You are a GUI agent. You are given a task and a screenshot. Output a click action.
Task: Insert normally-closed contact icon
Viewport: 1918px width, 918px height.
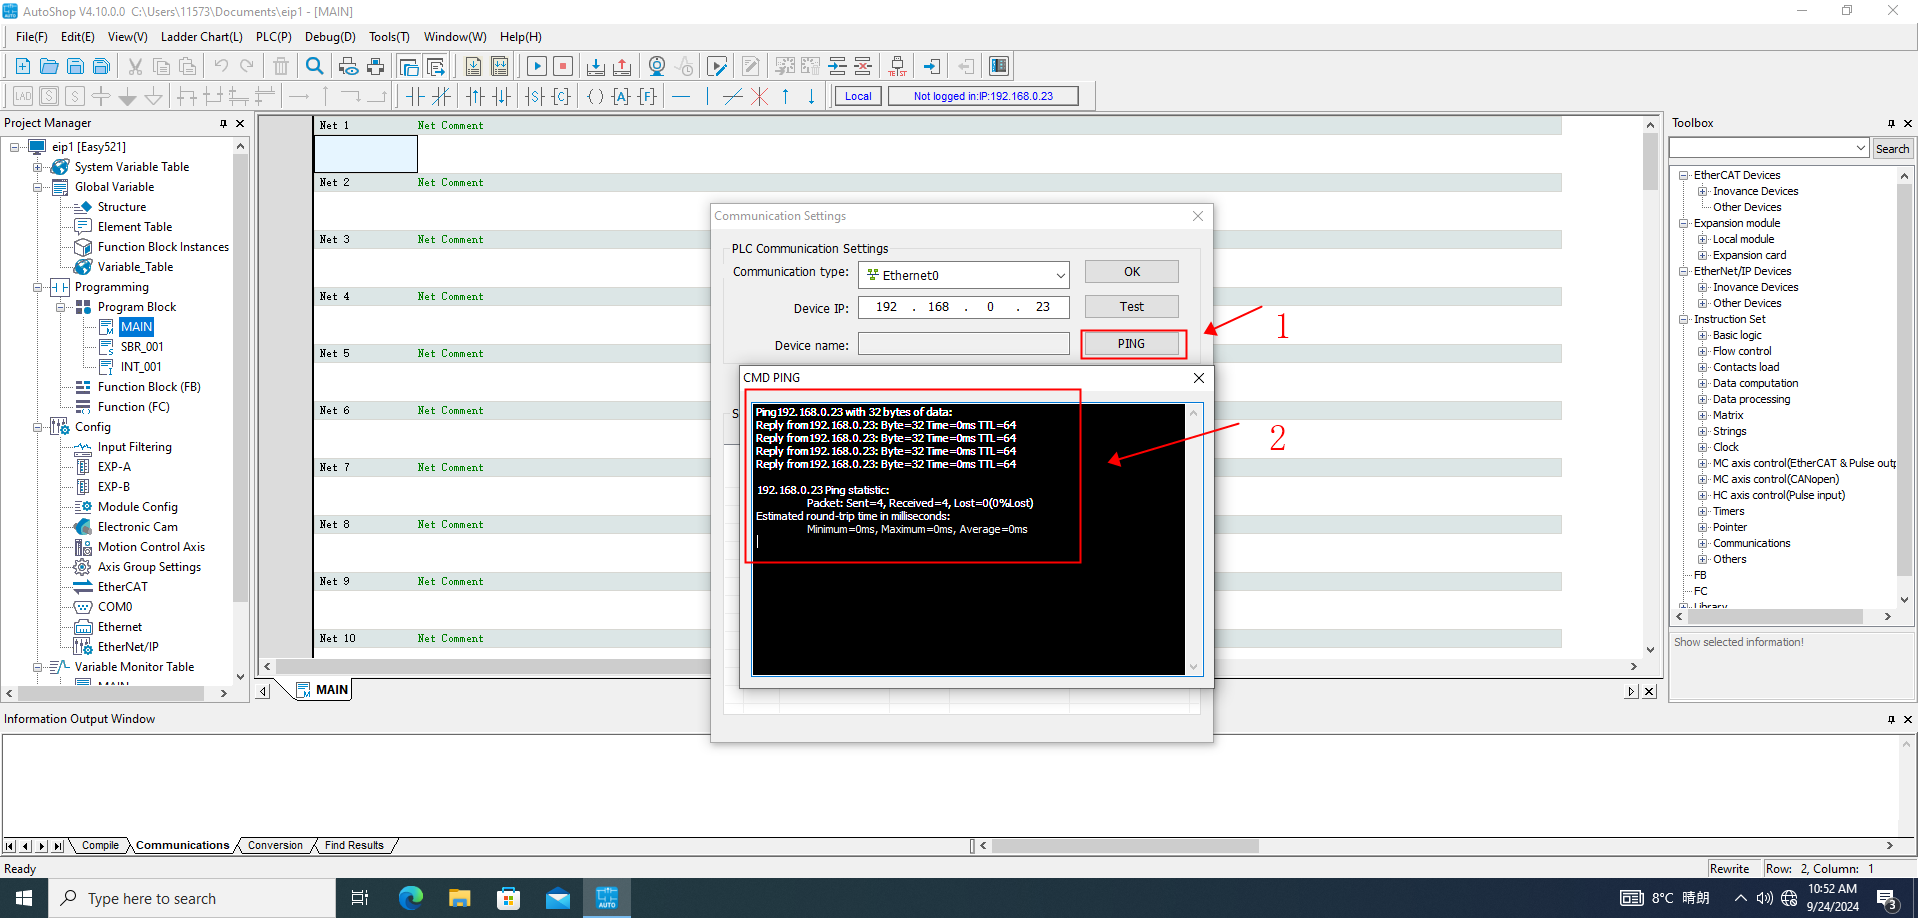pyautogui.click(x=441, y=96)
